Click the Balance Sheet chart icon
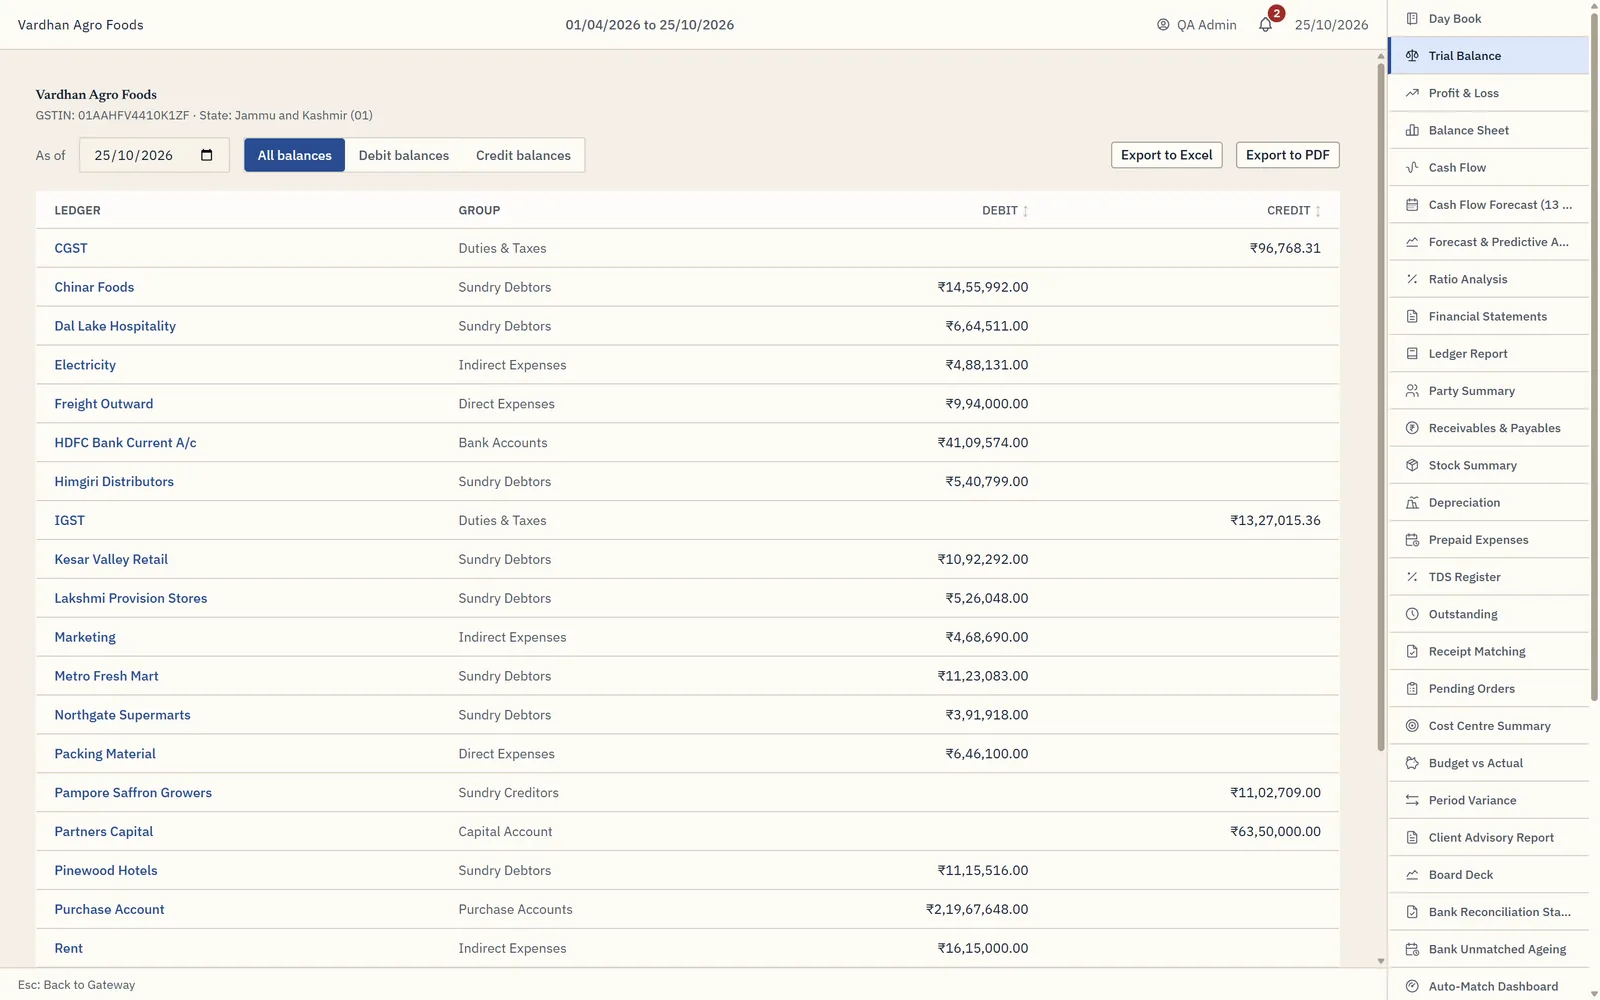Image resolution: width=1600 pixels, height=1000 pixels. [1412, 130]
